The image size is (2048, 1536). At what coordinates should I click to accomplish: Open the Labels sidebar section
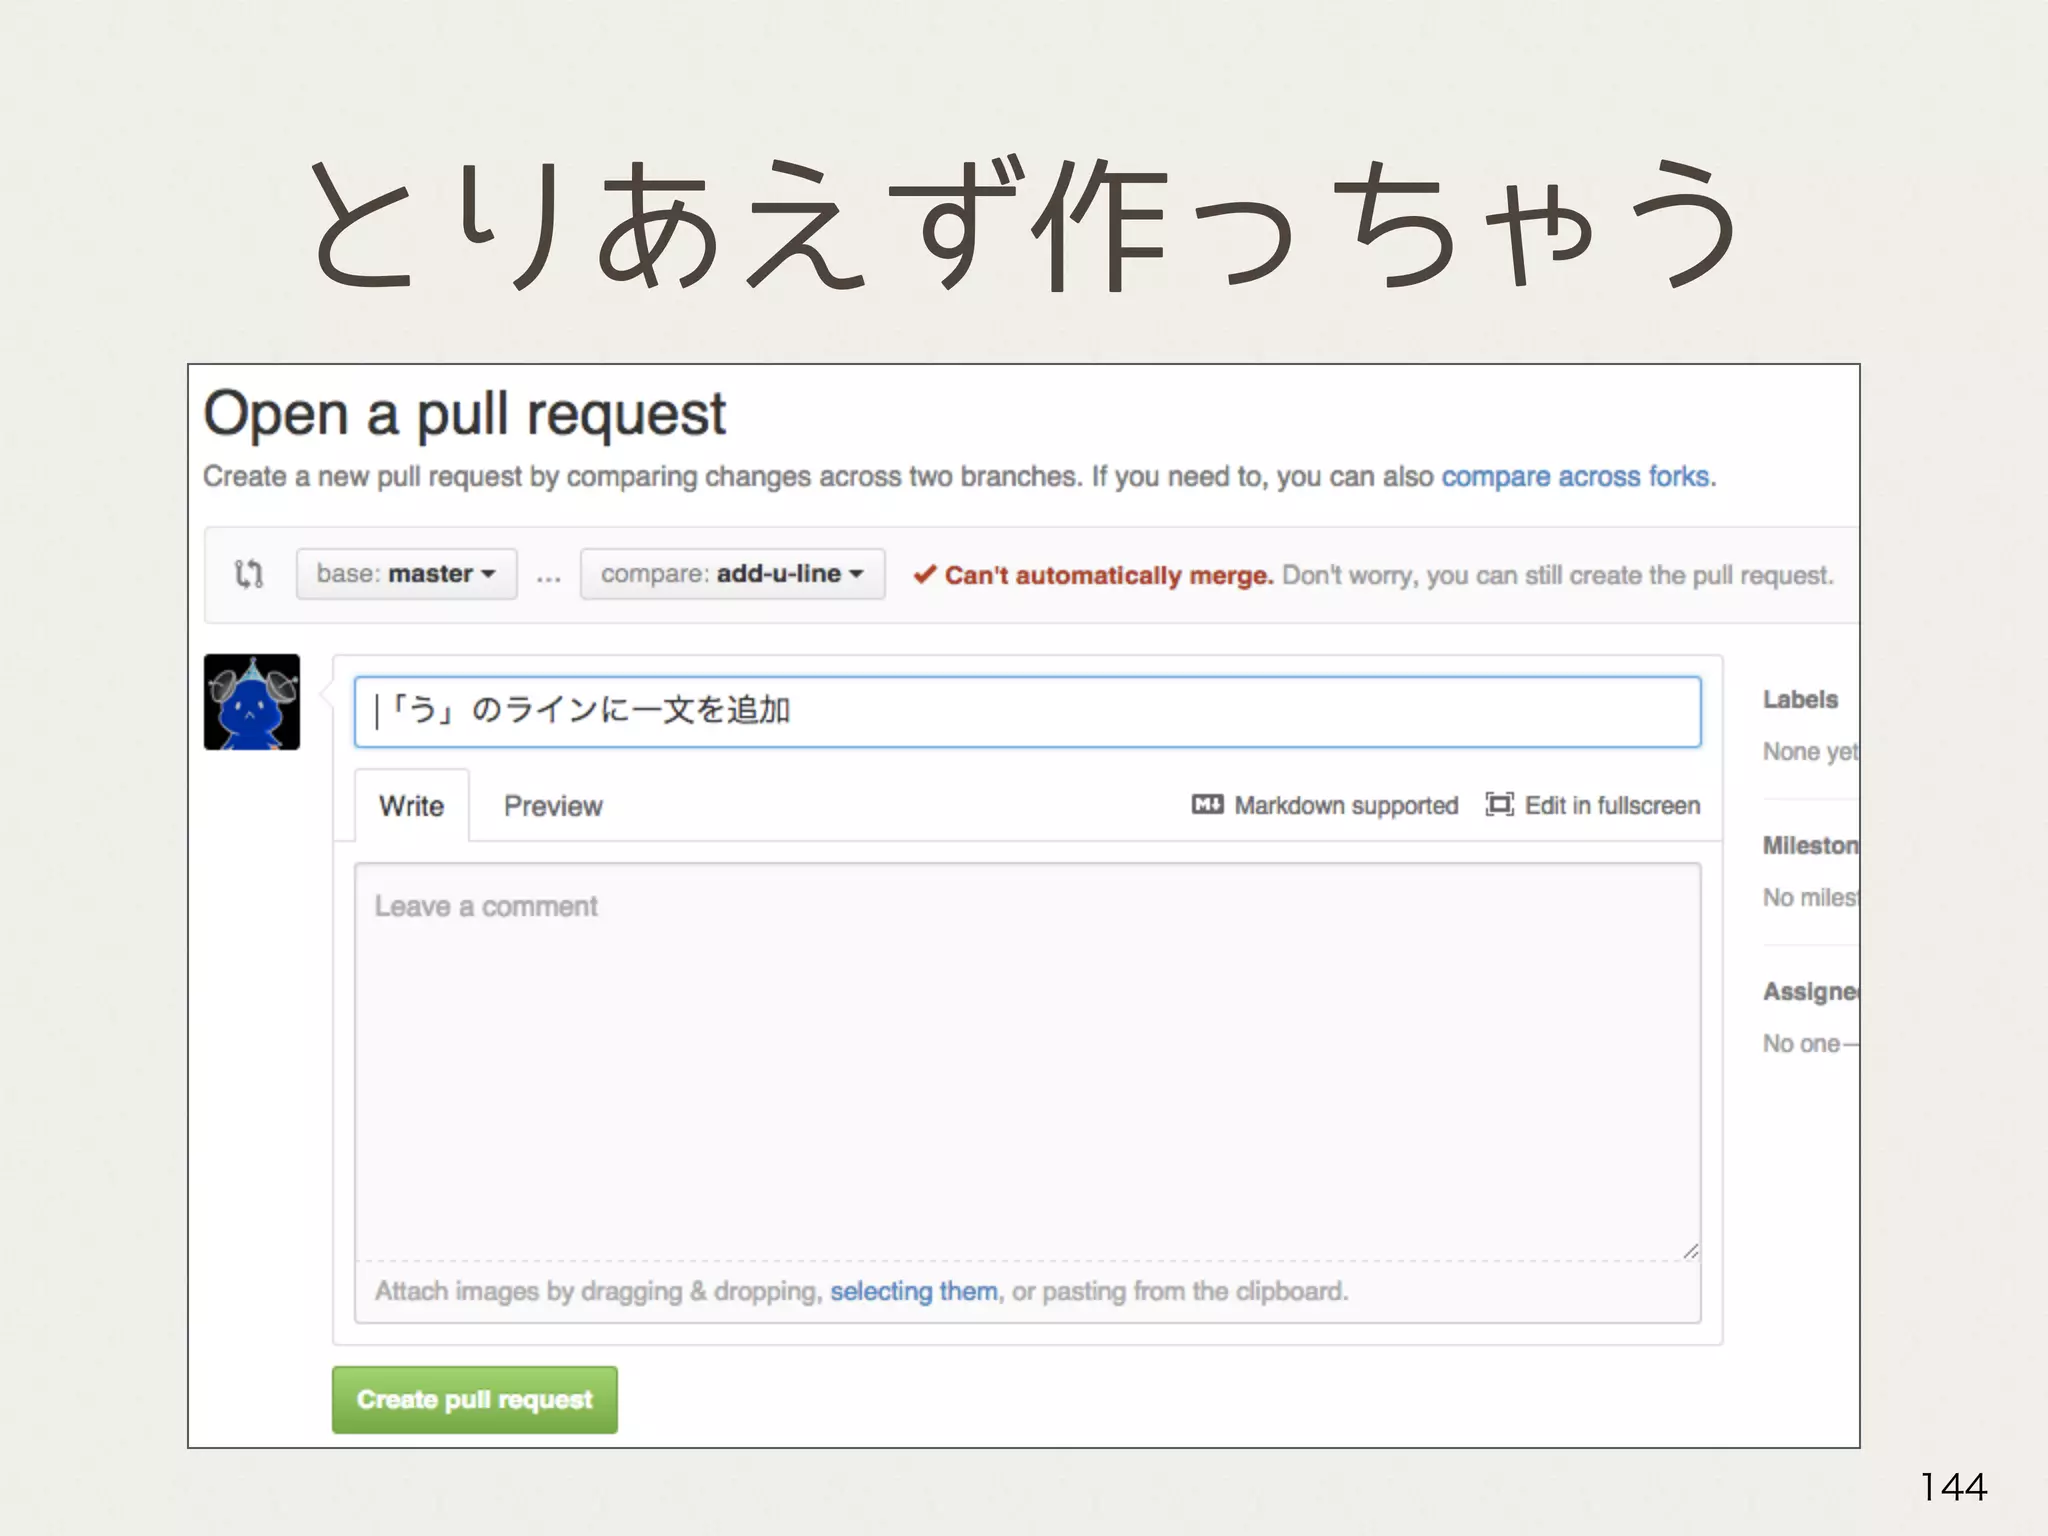click(1800, 700)
